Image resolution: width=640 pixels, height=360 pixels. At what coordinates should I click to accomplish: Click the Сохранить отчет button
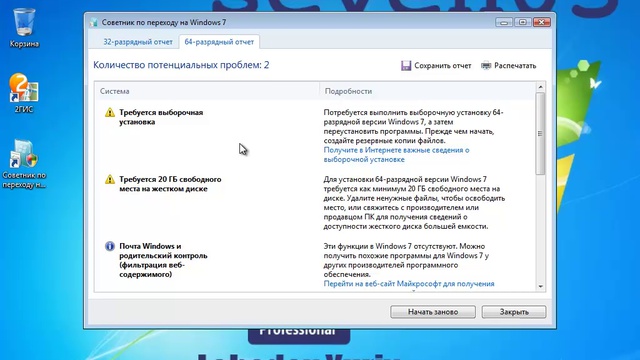coord(436,65)
